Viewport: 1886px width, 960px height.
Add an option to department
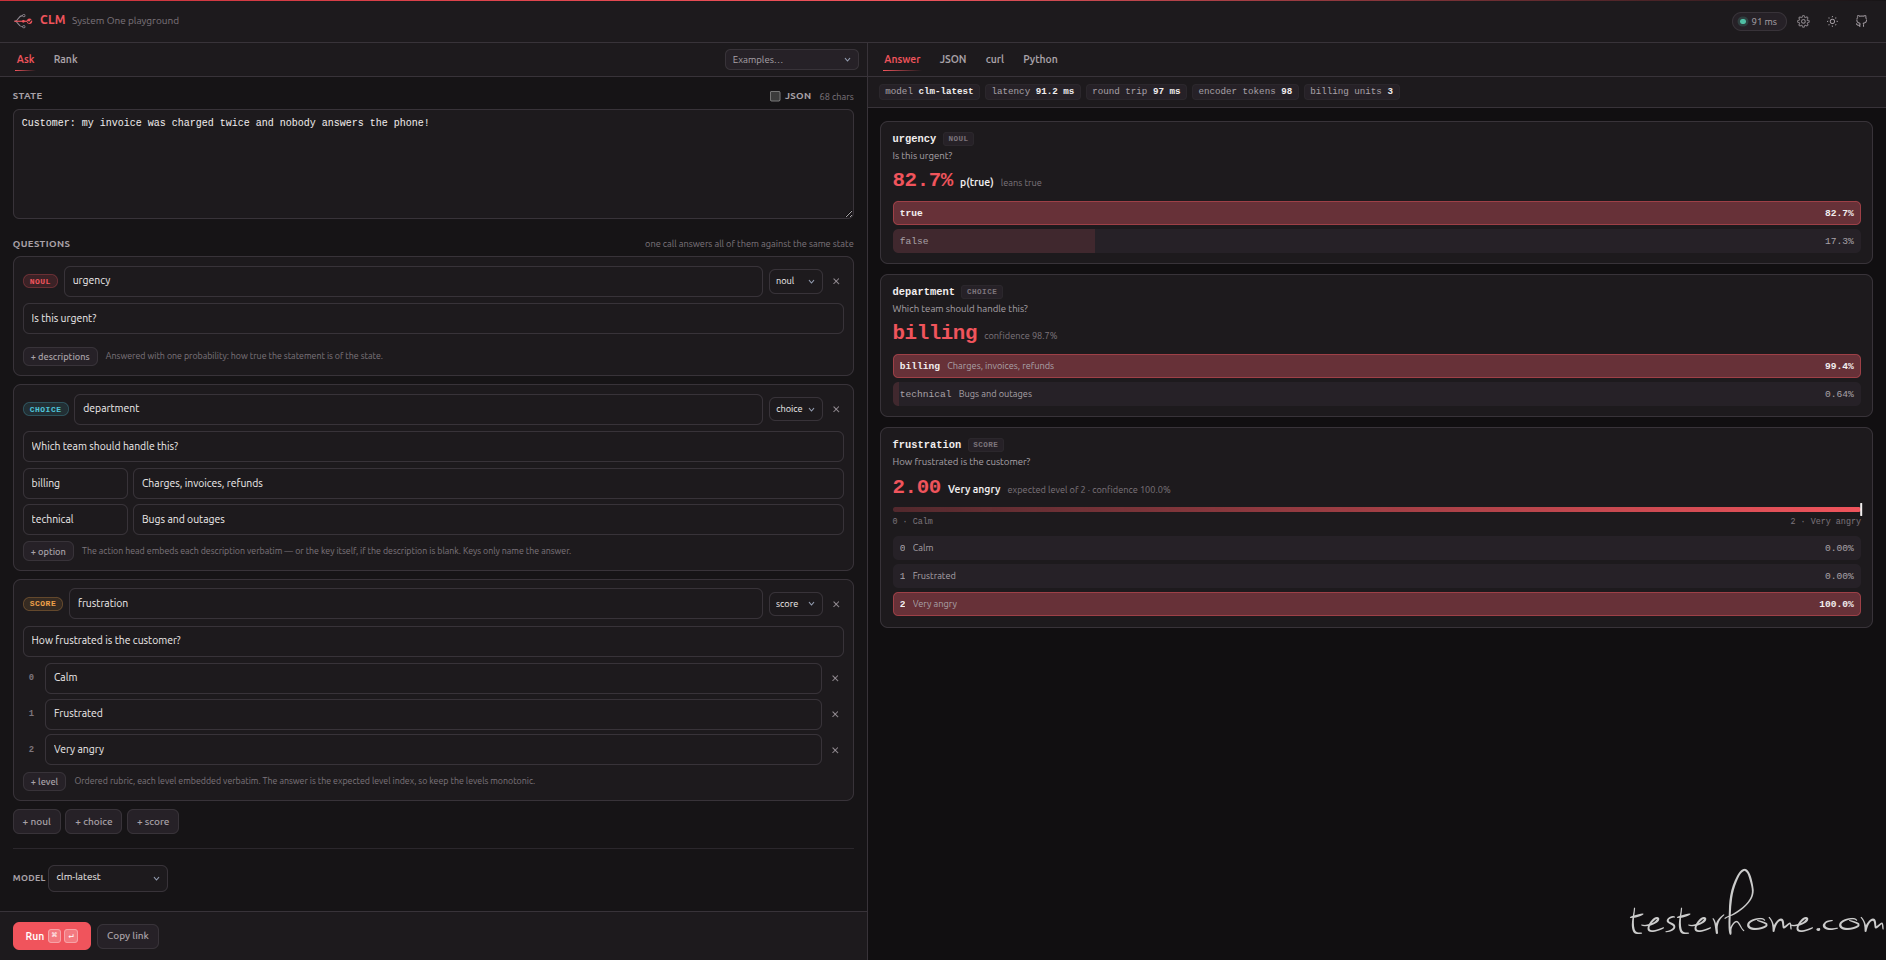coord(48,552)
